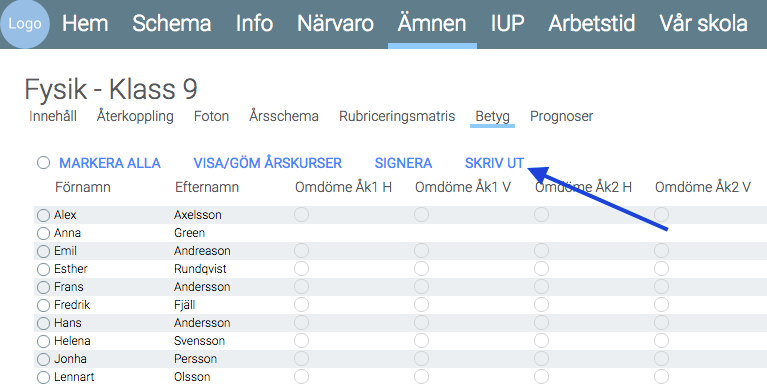Screen dimensions: 767x386
Task: Select the radio button beside Anna Green
Action: point(44,233)
